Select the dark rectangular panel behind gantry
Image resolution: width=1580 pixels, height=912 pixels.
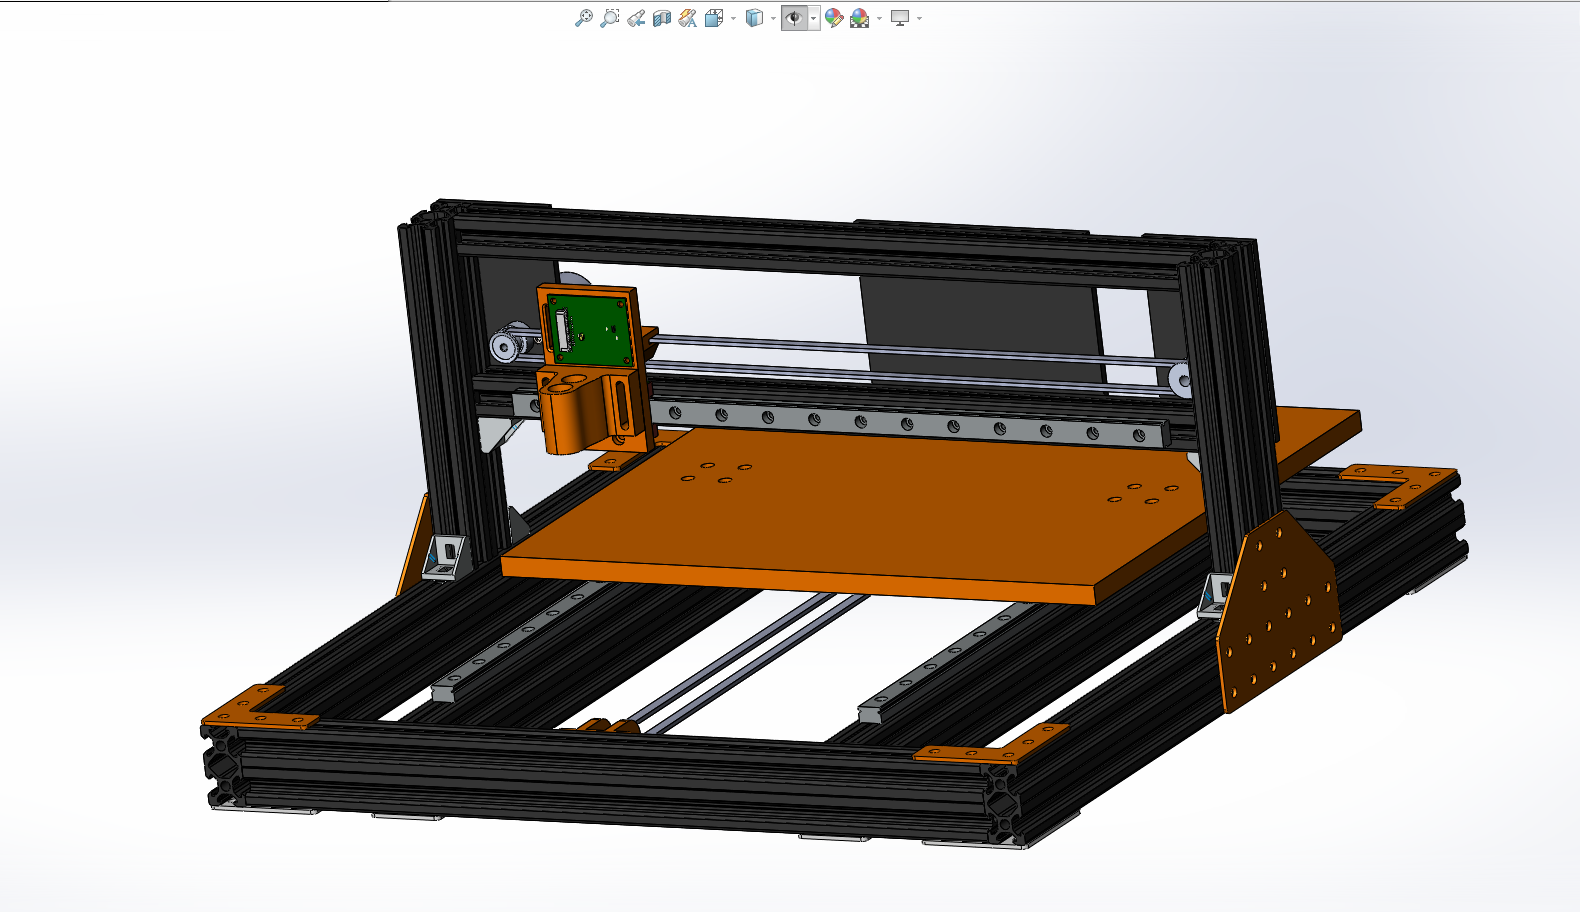coord(984,330)
